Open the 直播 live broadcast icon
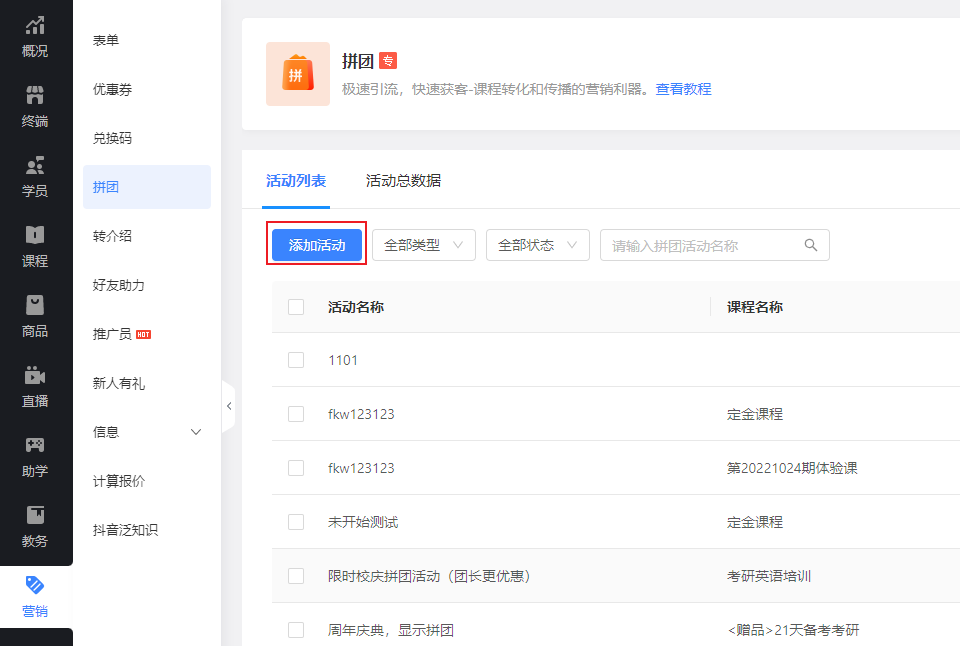This screenshot has height=646, width=960. 35,375
